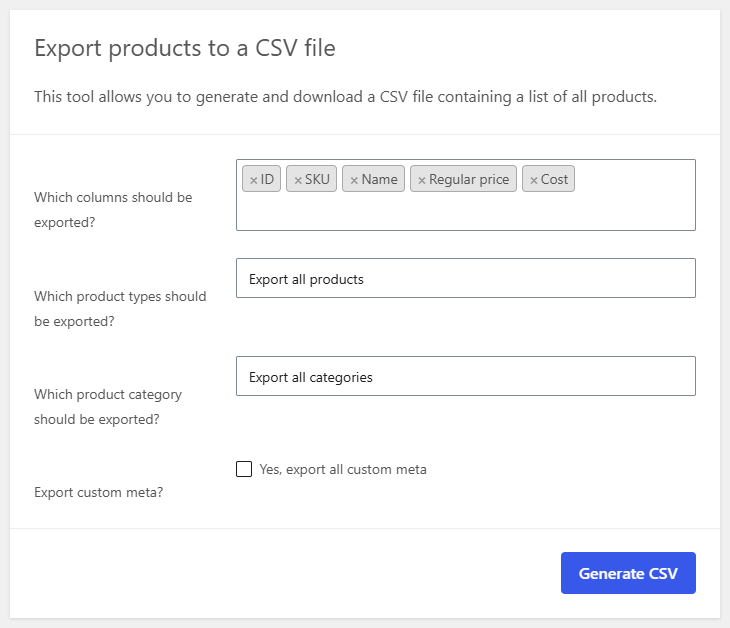Image resolution: width=730 pixels, height=628 pixels.
Task: Click 'Which product category should be exported?' label
Action: [108, 407]
